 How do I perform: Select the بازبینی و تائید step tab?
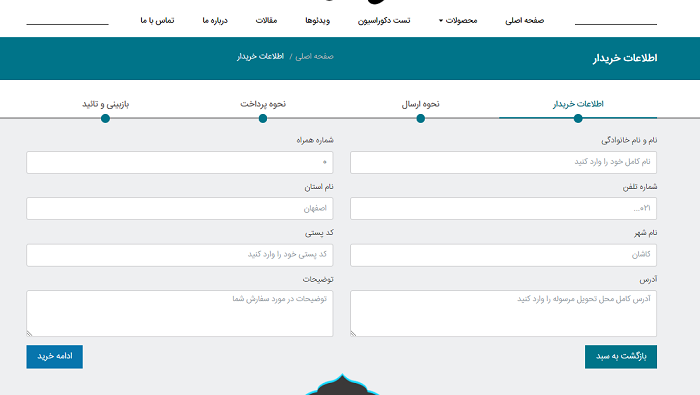pyautogui.click(x=105, y=104)
